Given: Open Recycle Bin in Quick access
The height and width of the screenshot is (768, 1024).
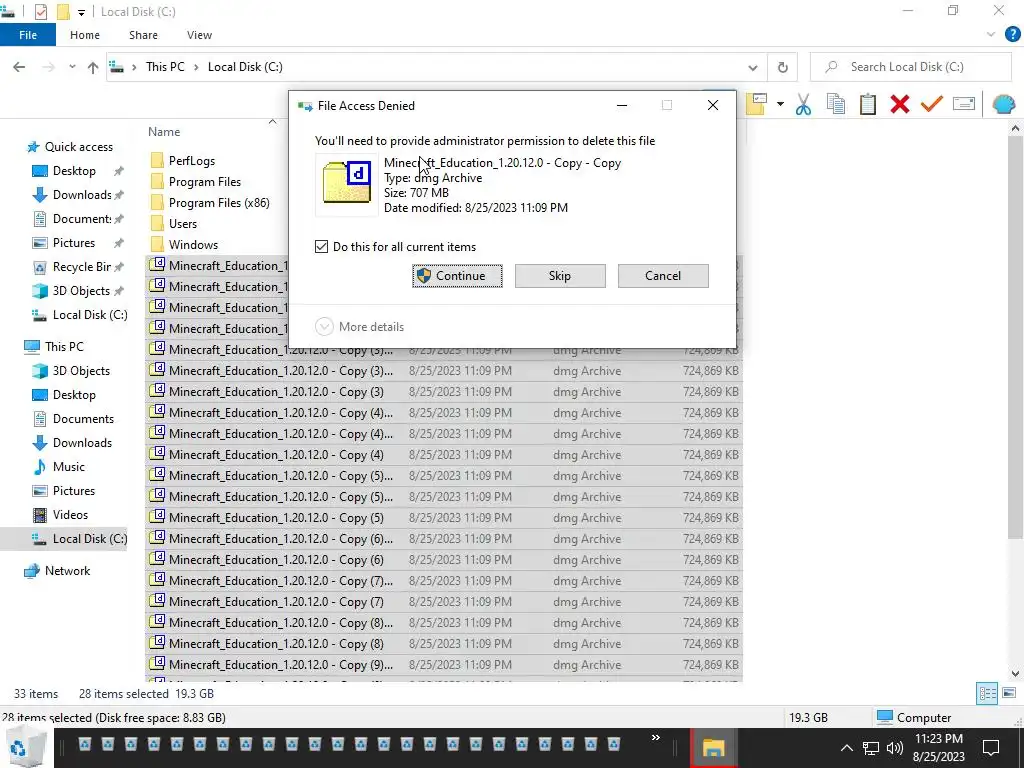Looking at the screenshot, I should 81,266.
